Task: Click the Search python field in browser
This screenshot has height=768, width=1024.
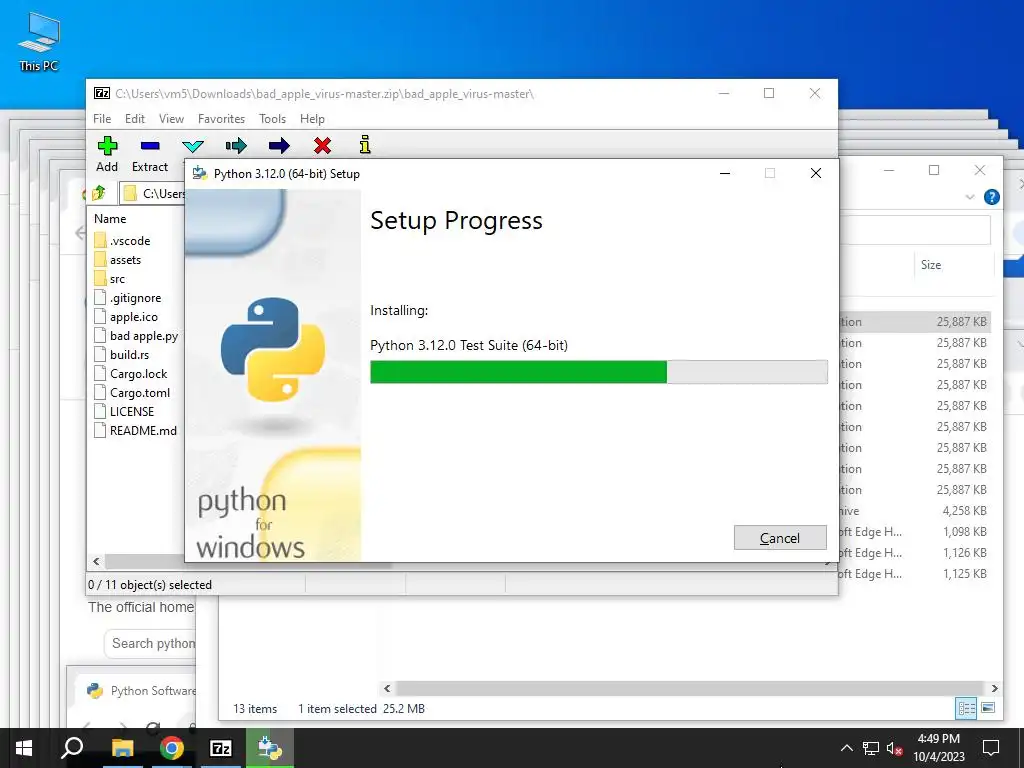Action: tap(150, 643)
